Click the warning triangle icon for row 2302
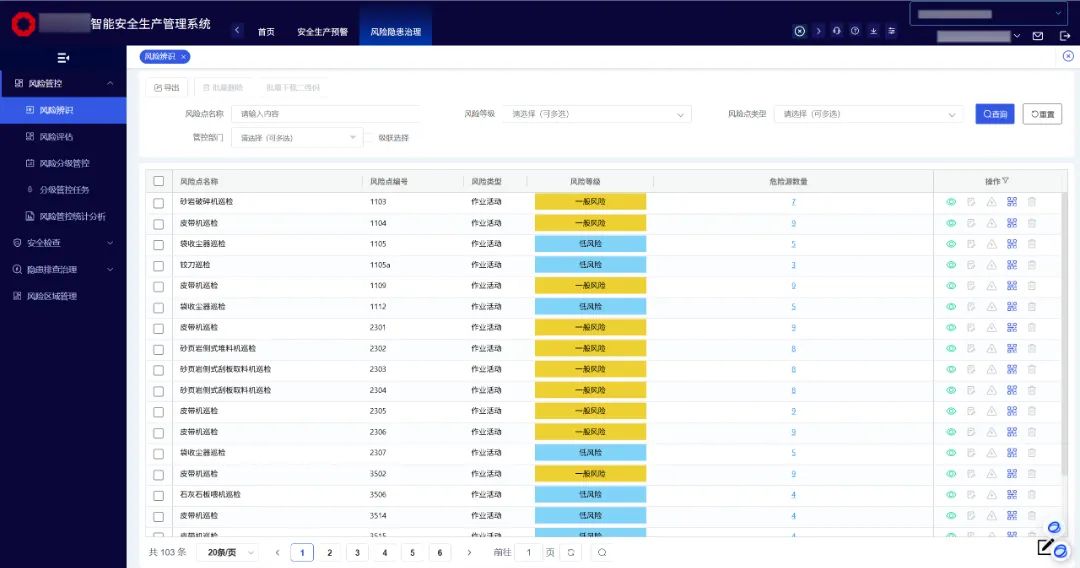Viewport: 1080px width, 568px height. (x=991, y=348)
